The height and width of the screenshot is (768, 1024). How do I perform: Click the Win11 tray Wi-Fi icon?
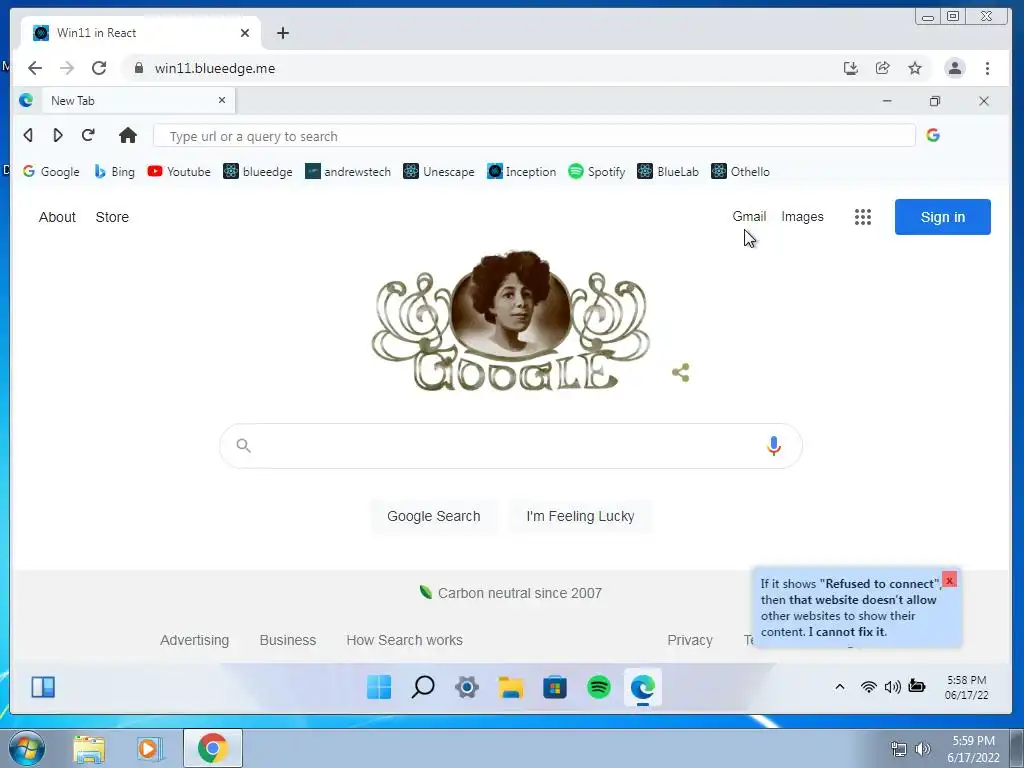tap(869, 686)
